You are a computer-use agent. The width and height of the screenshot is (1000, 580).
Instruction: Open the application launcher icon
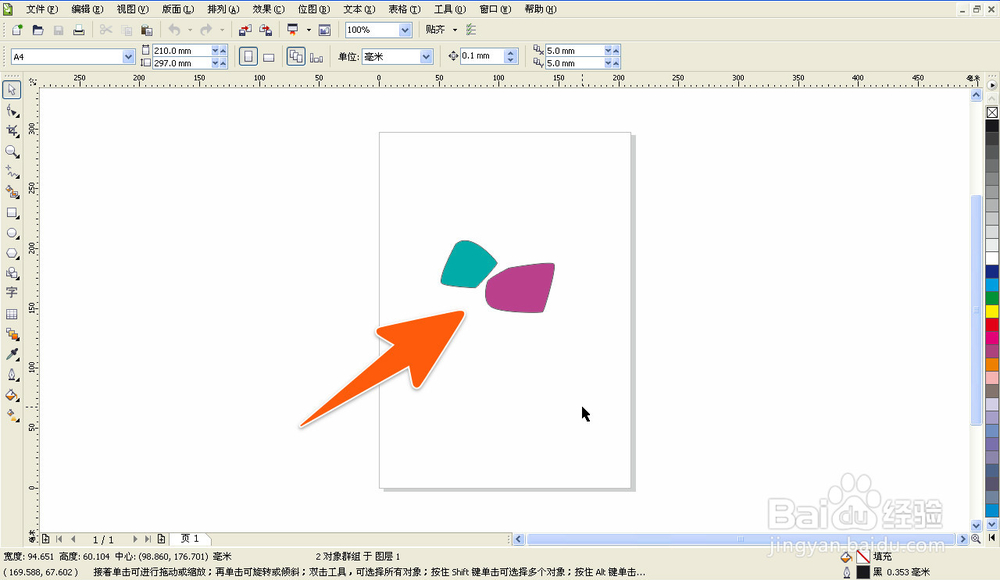click(293, 30)
